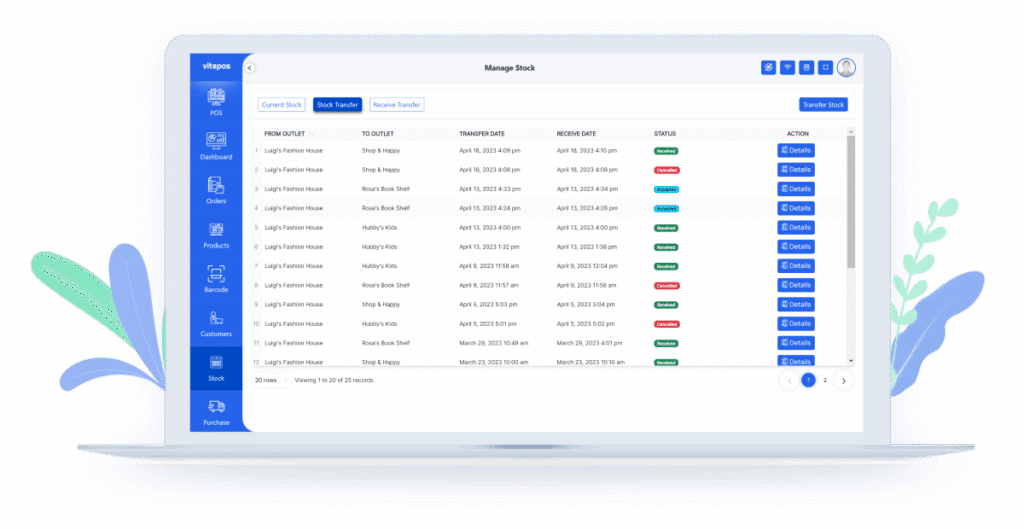Open Details for April 9 11:57 am transfer
The image size is (1024, 529).
[796, 285]
